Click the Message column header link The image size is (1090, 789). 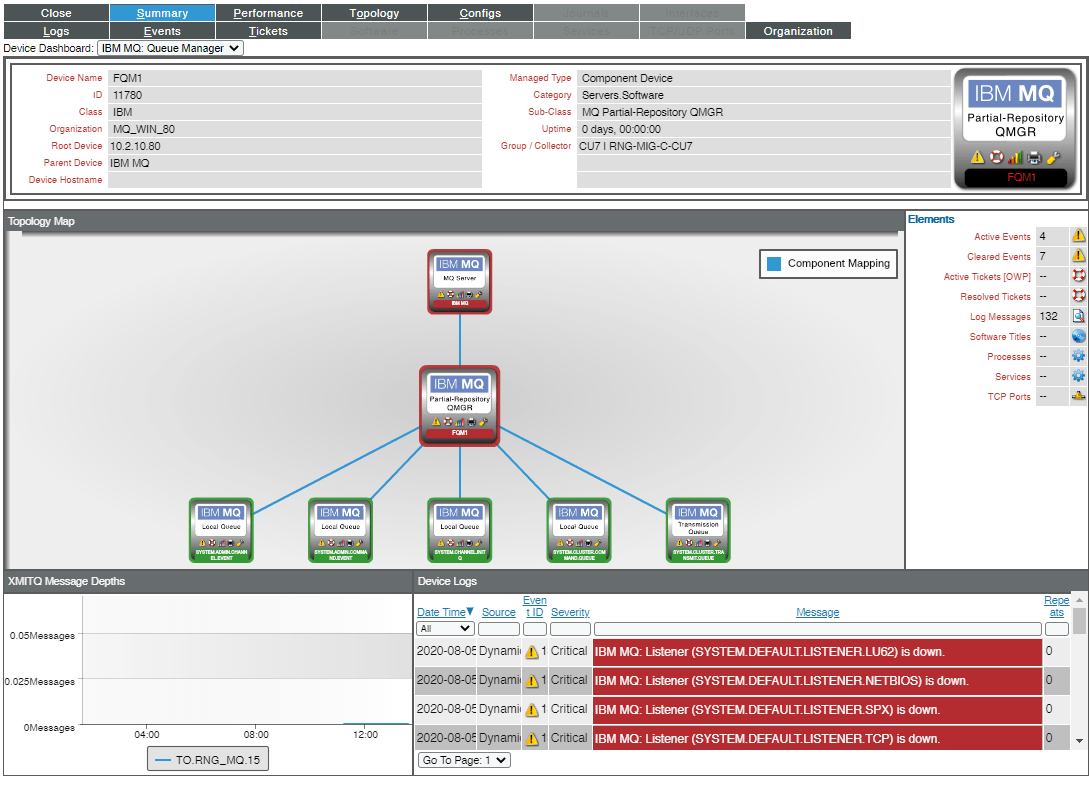click(817, 612)
